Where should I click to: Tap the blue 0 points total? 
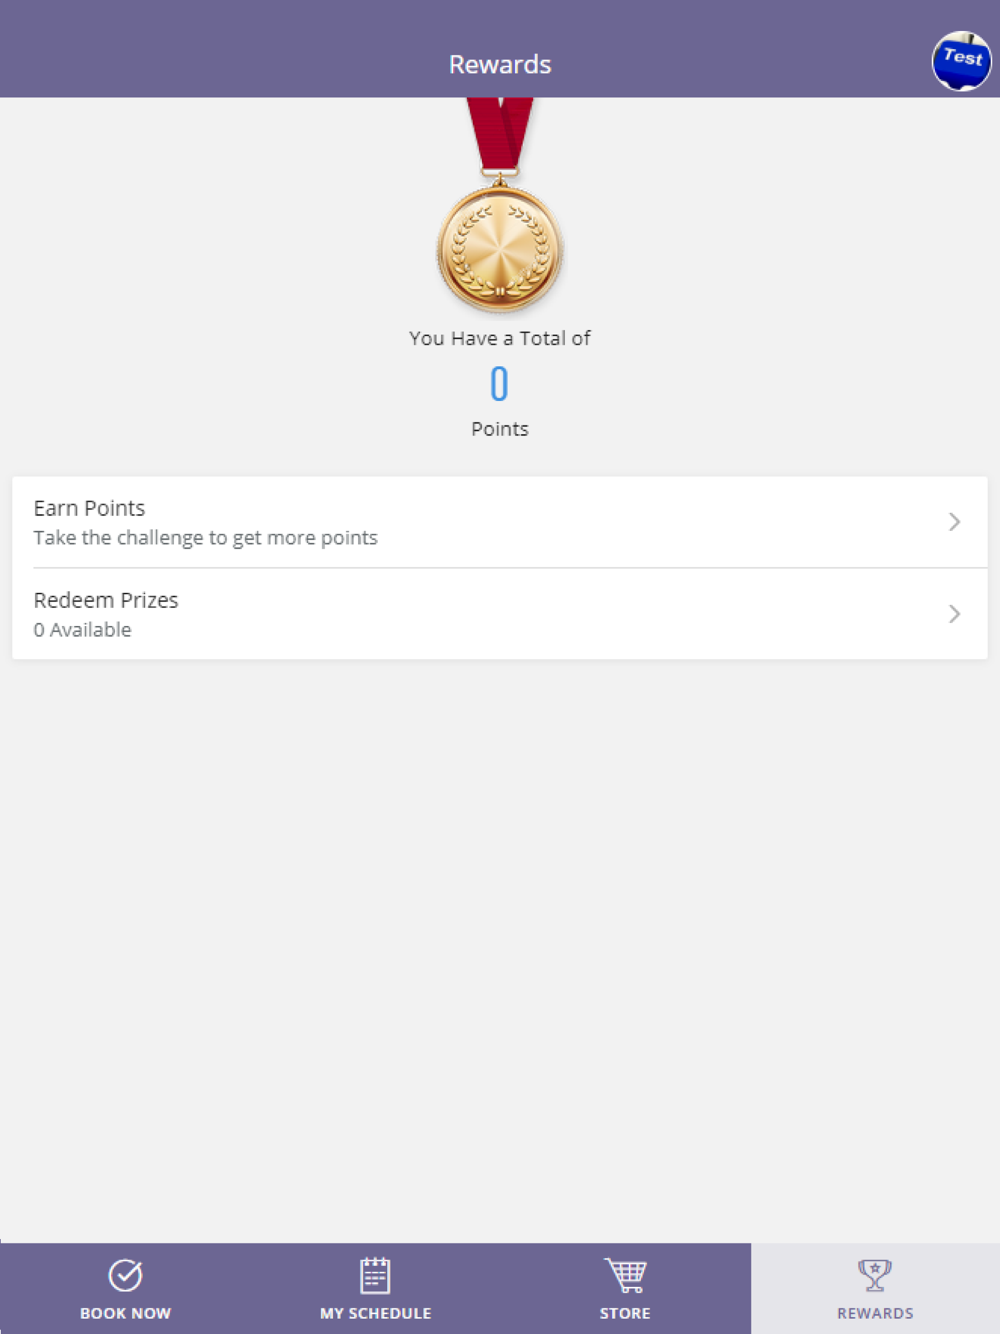(x=499, y=384)
